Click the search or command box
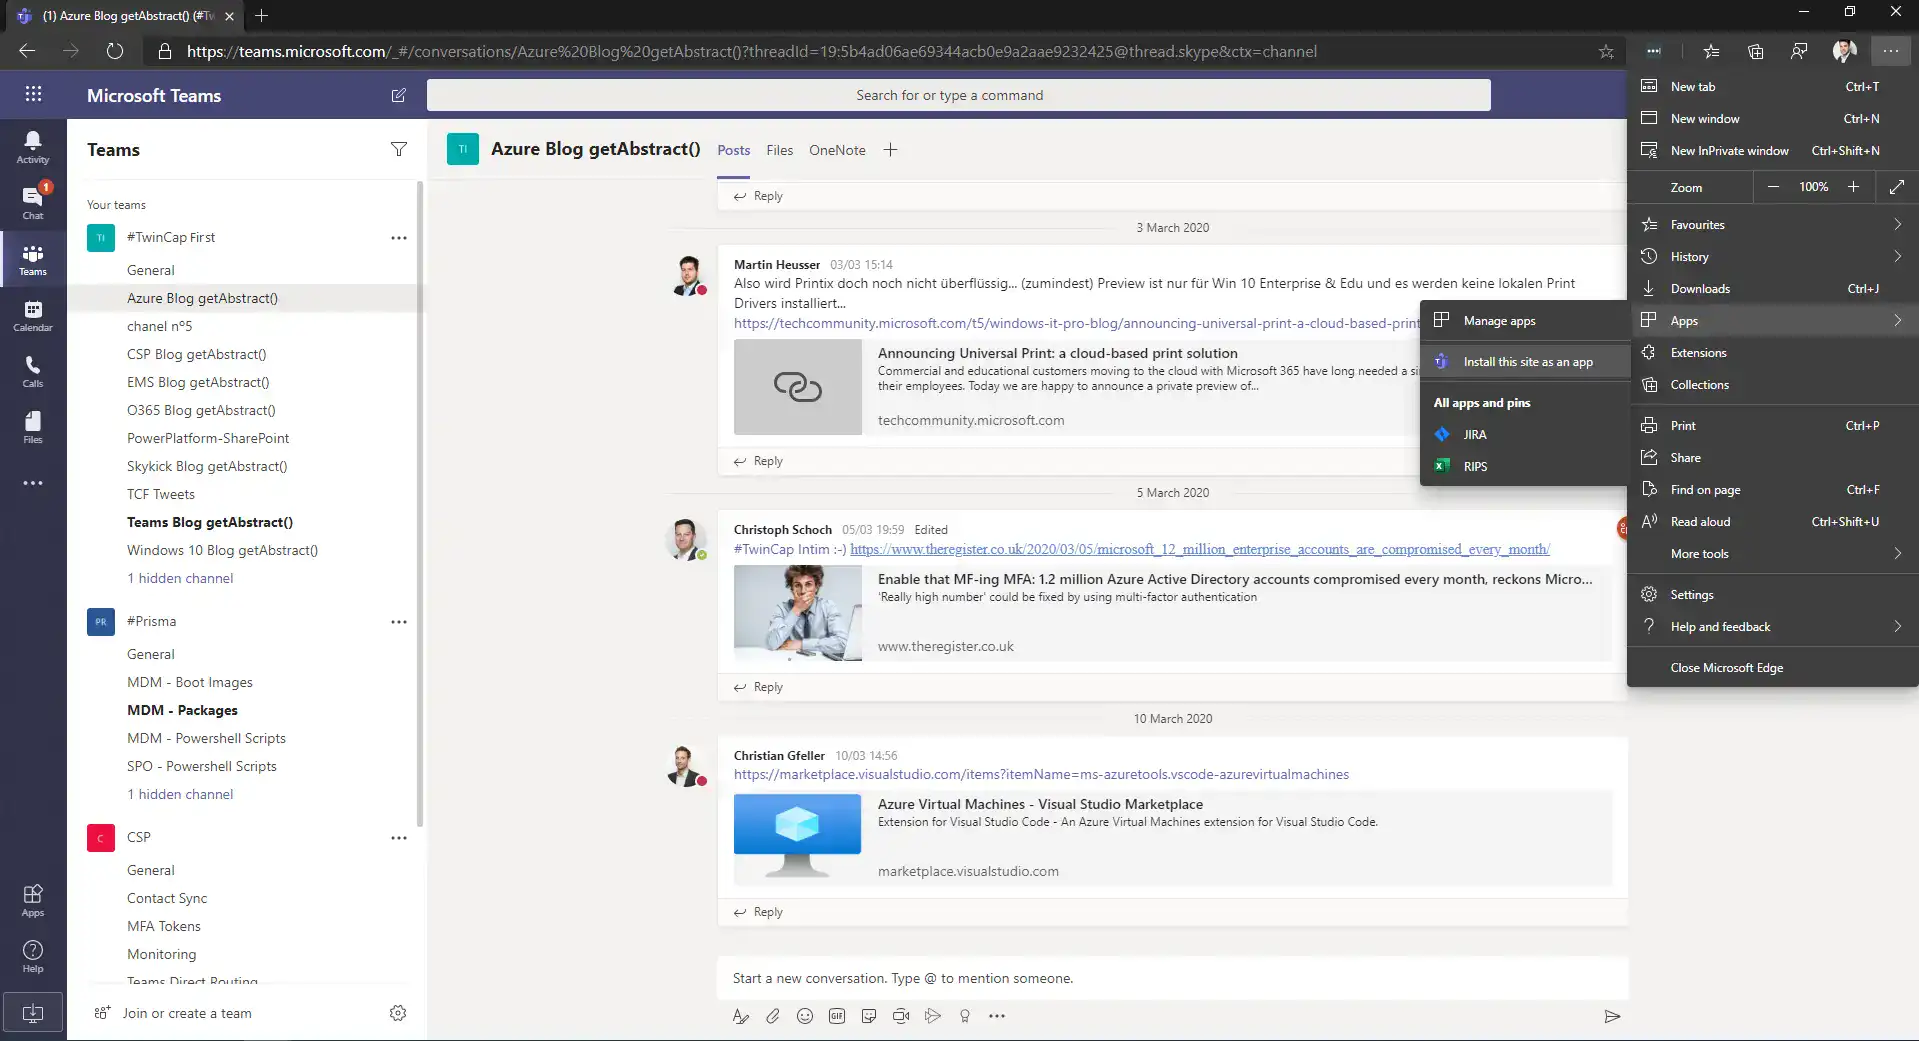The width and height of the screenshot is (1919, 1041). (958, 95)
